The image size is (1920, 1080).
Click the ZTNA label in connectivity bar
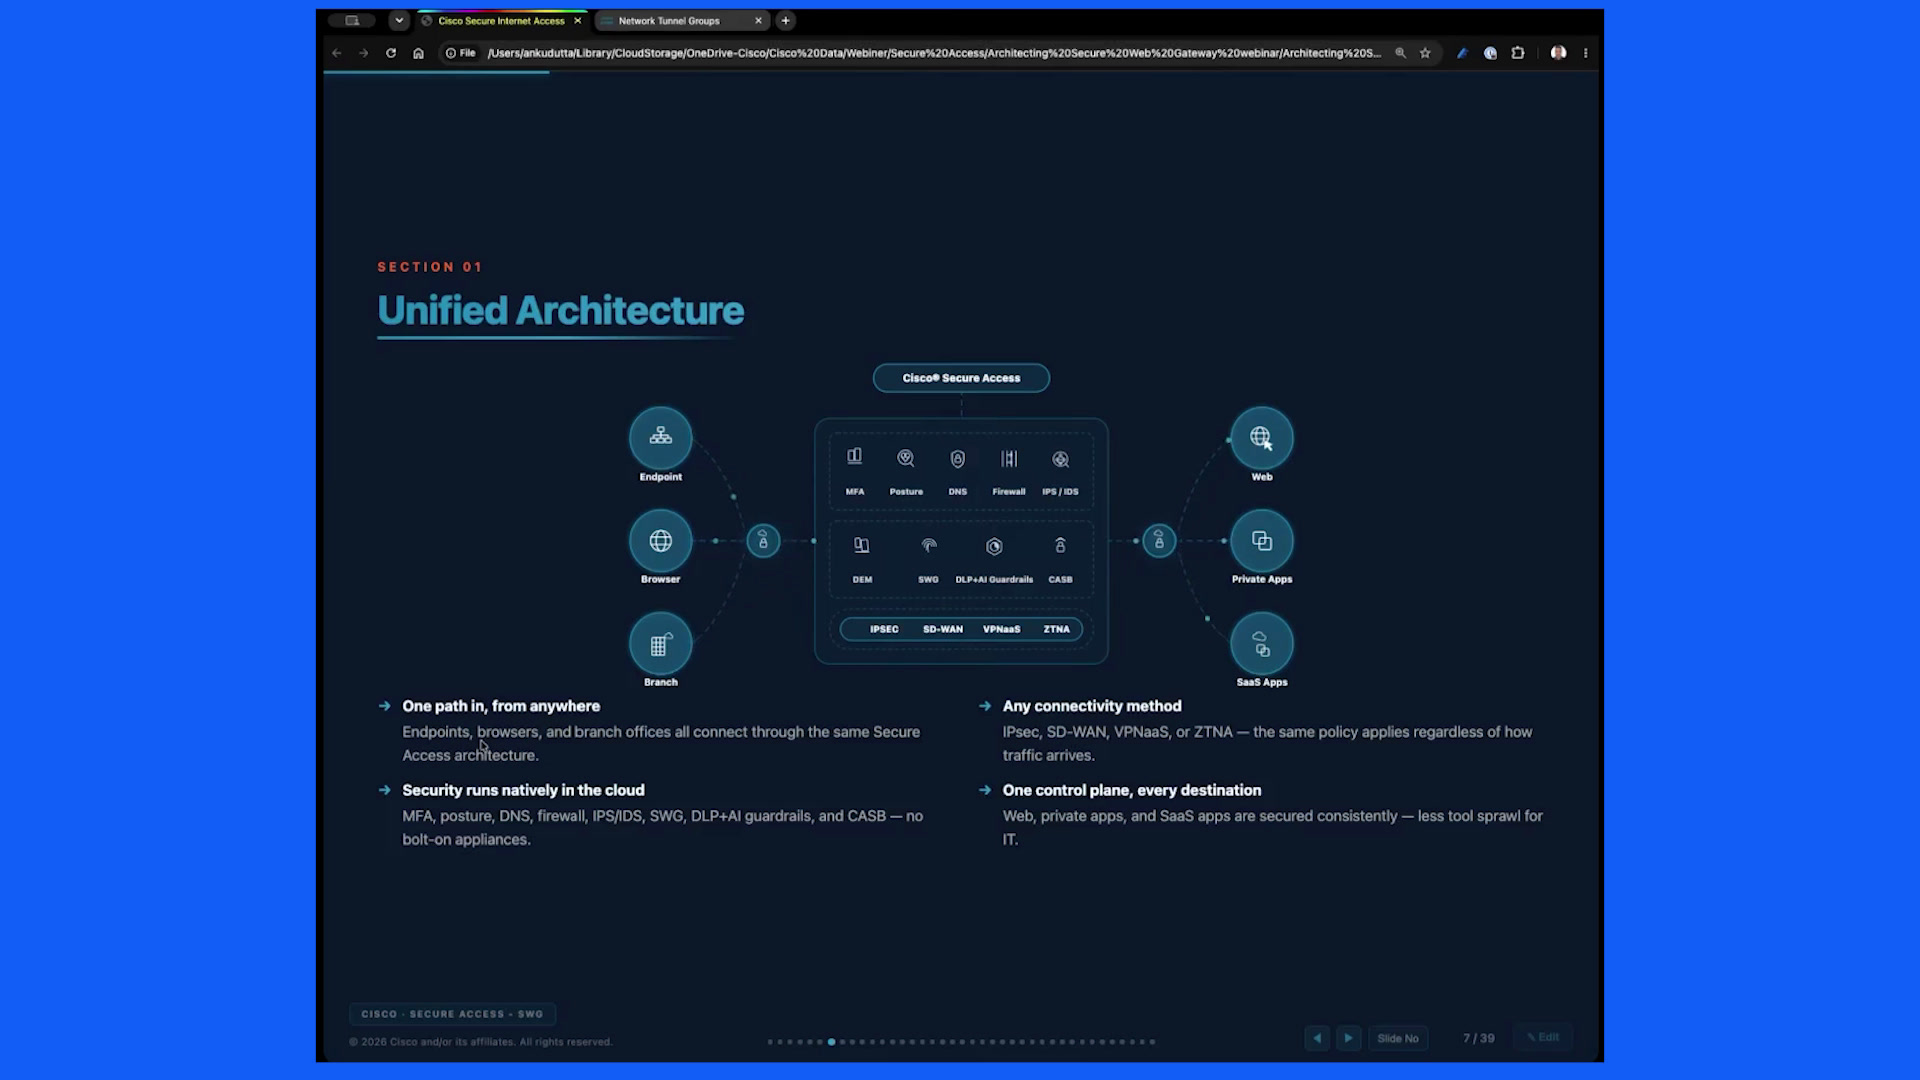[1057, 629]
